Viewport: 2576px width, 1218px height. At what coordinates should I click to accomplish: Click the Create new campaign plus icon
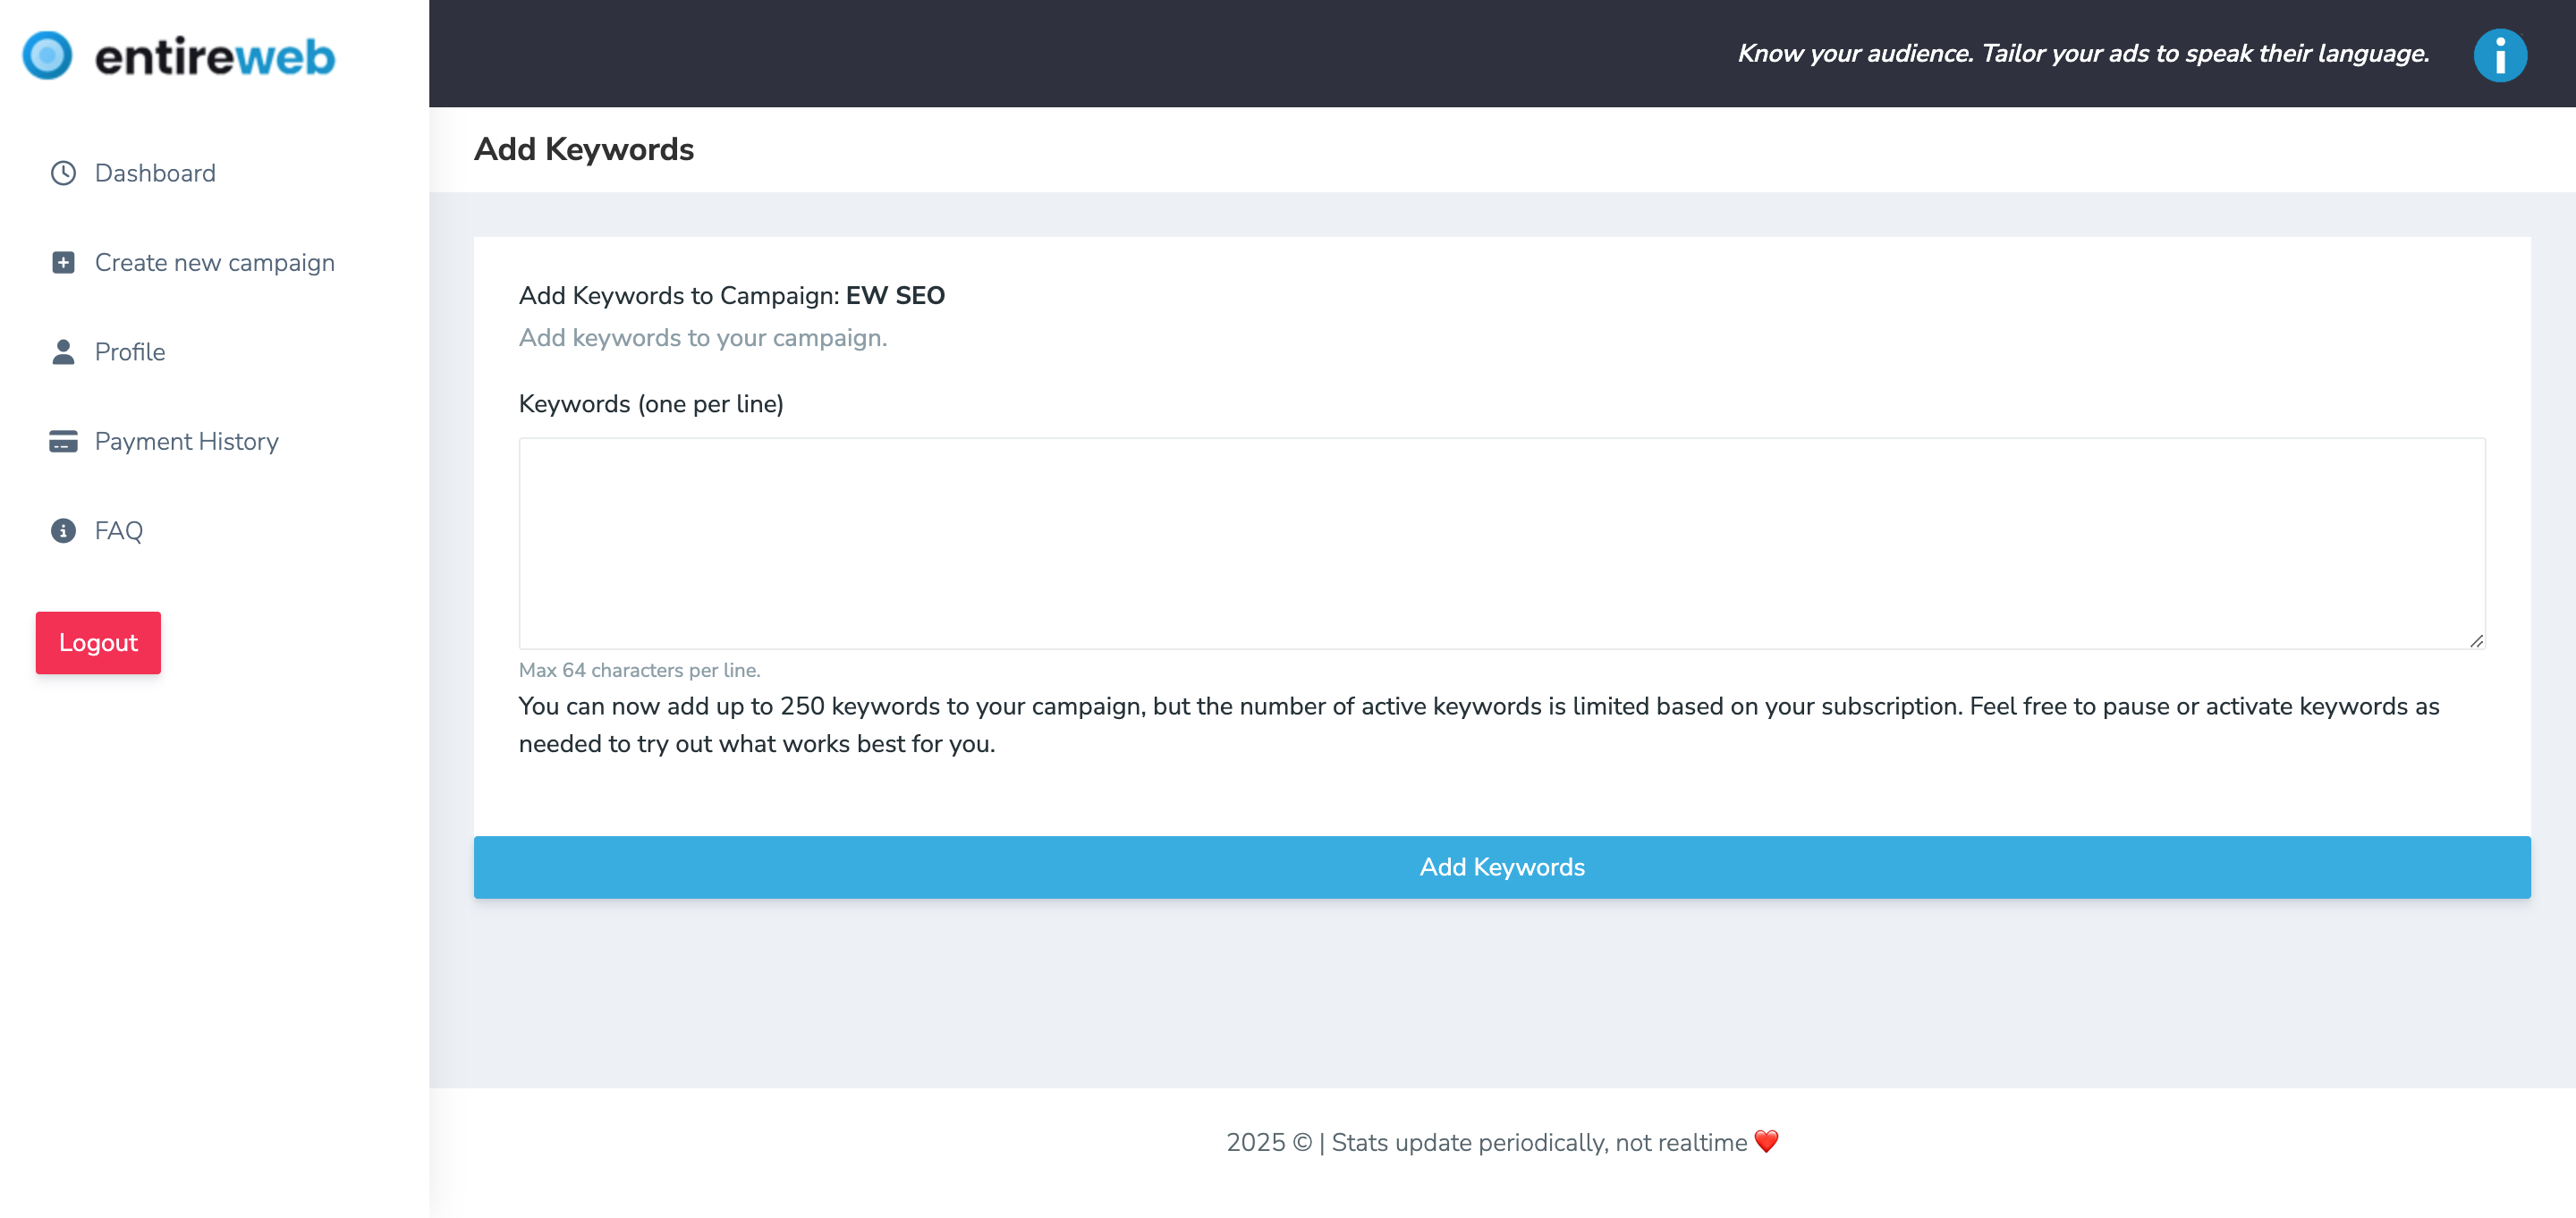(x=63, y=262)
